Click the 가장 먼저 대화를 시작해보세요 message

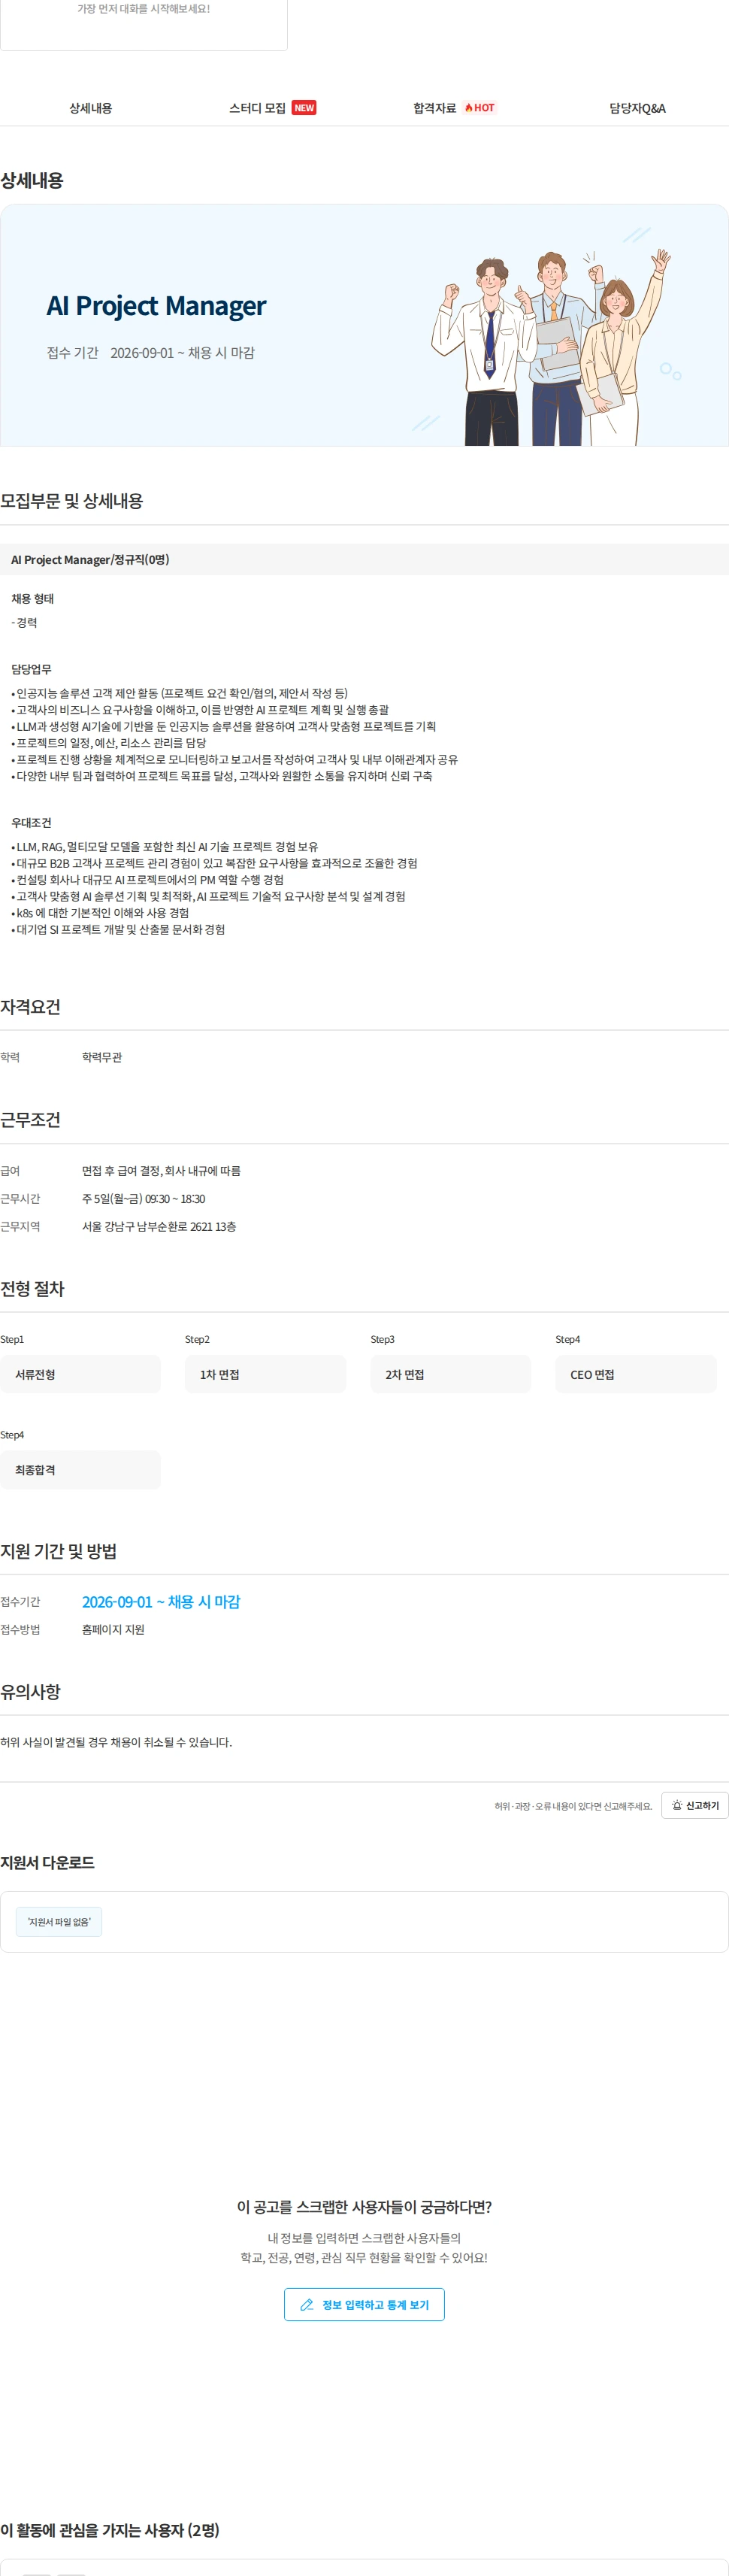tap(144, 9)
